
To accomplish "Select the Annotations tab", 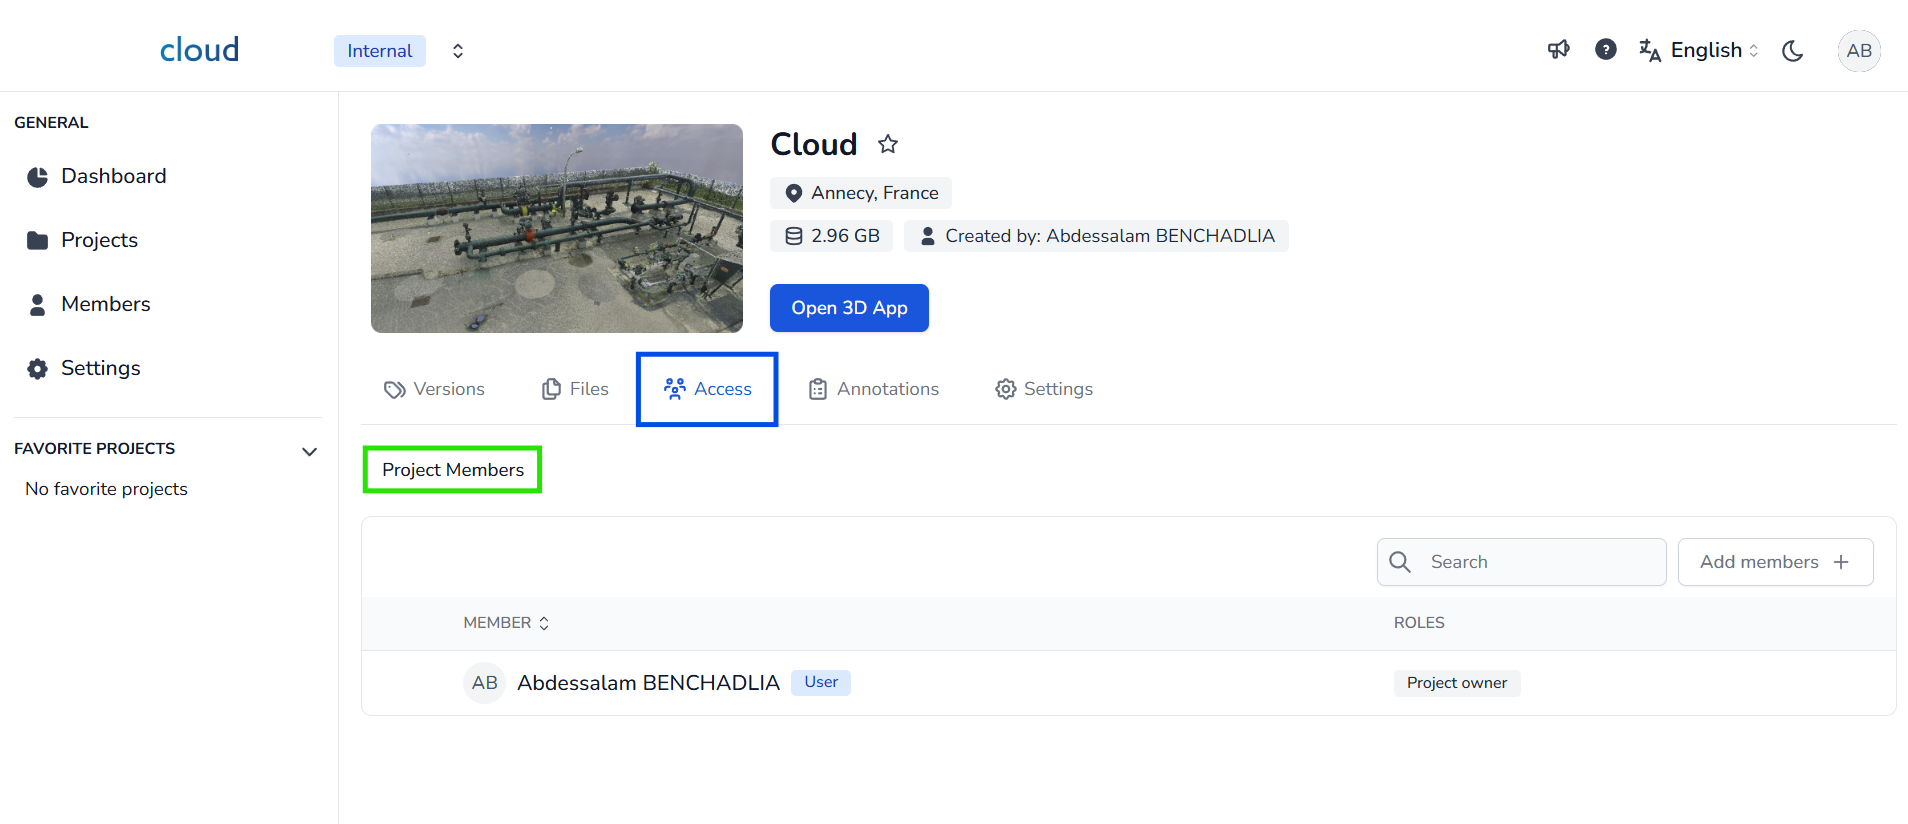I will coord(874,389).
